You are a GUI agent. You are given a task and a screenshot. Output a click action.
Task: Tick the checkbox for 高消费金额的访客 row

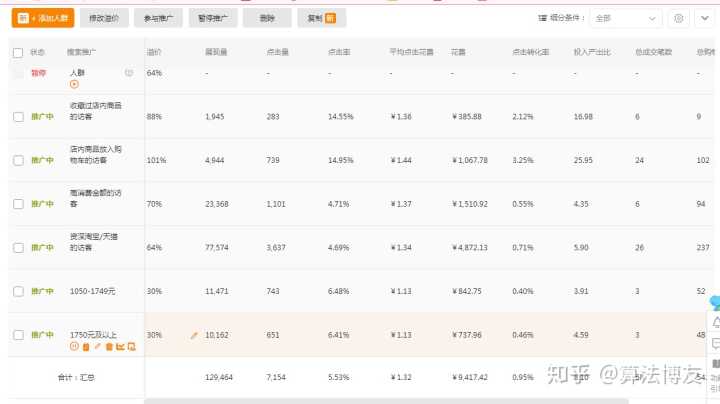(x=18, y=204)
